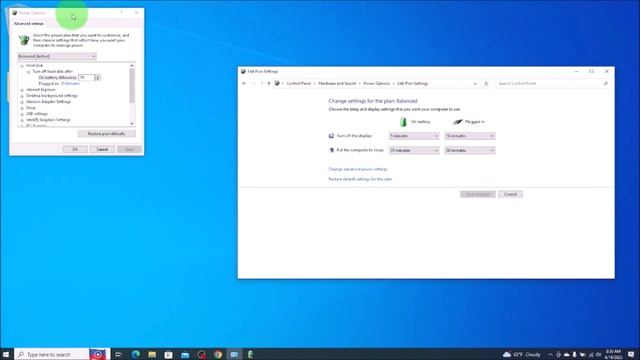Open the Mail app on the taskbar
The width and height of the screenshot is (640, 360).
[x=185, y=354]
